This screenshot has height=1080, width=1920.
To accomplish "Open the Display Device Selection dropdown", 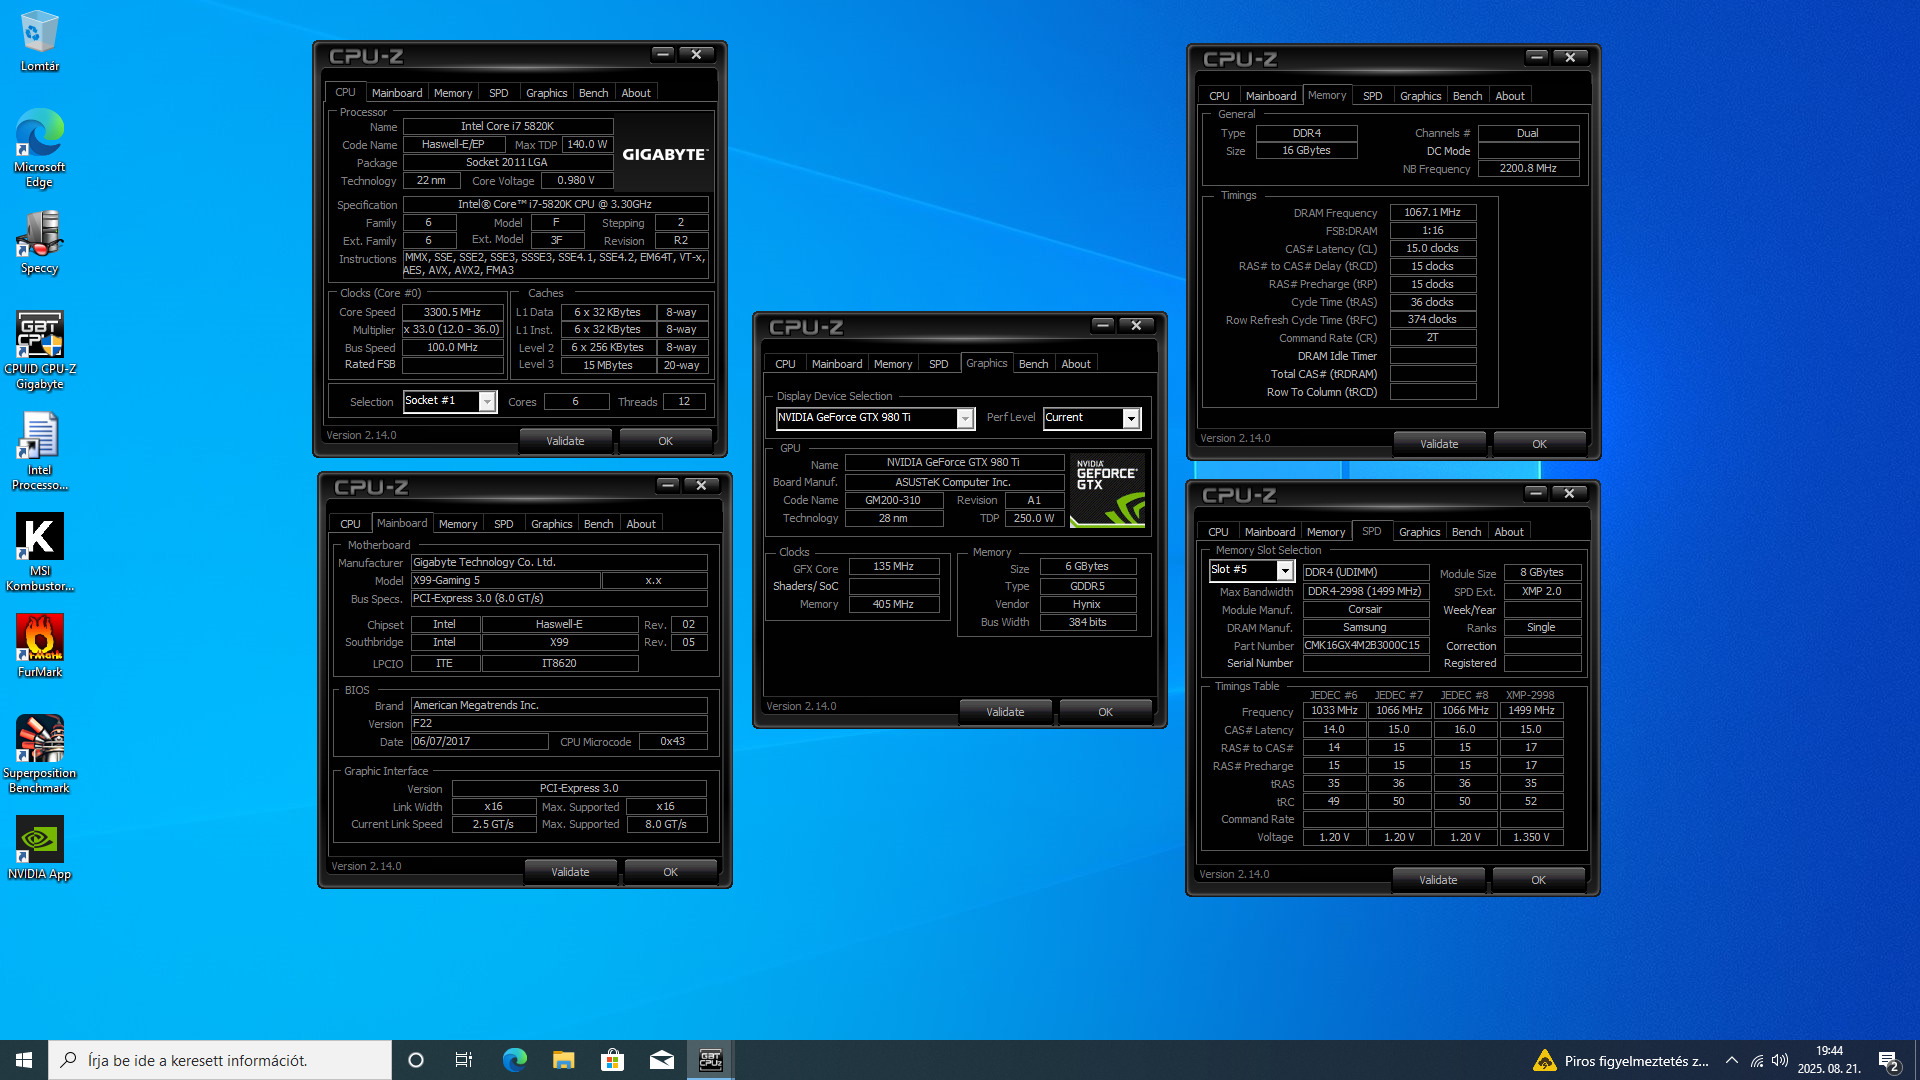I will 965,418.
